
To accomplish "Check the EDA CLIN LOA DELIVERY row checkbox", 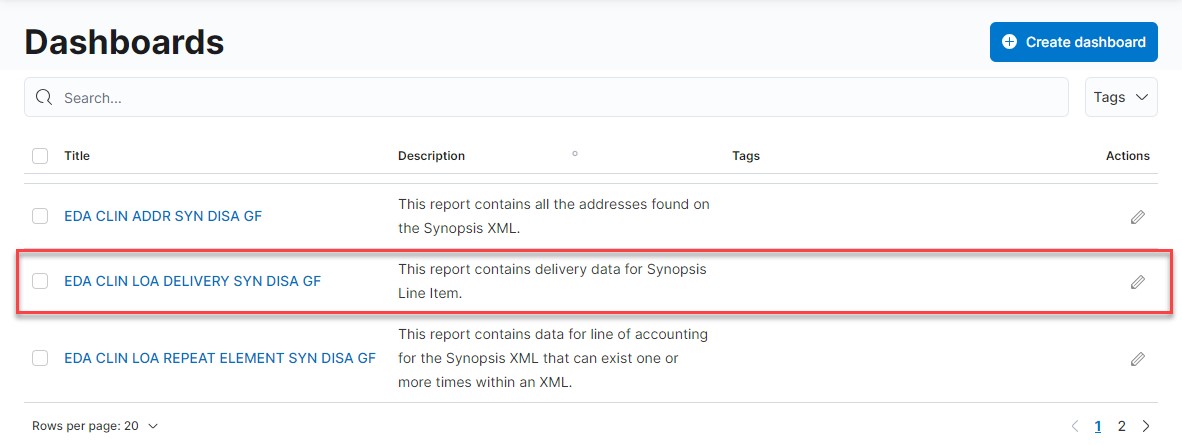I will coord(40,281).
